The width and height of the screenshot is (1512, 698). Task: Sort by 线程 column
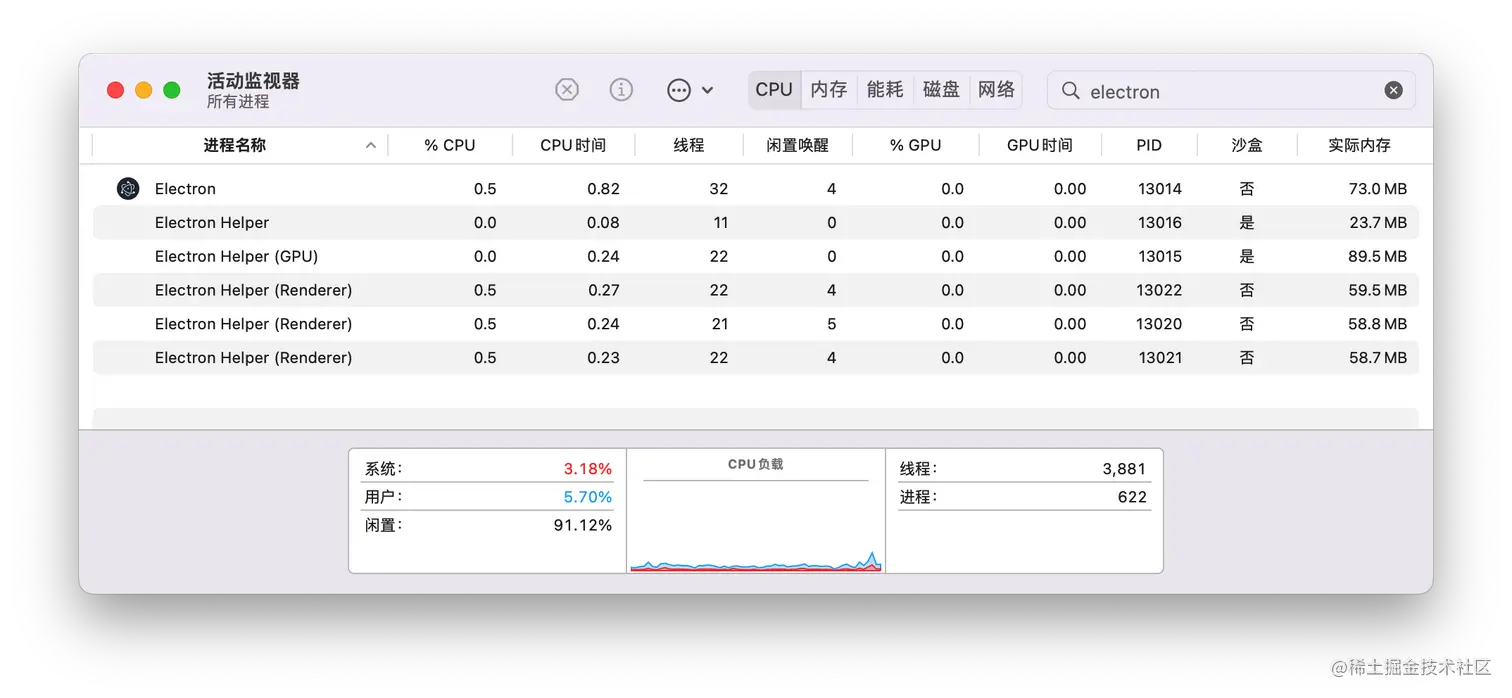[x=689, y=145]
